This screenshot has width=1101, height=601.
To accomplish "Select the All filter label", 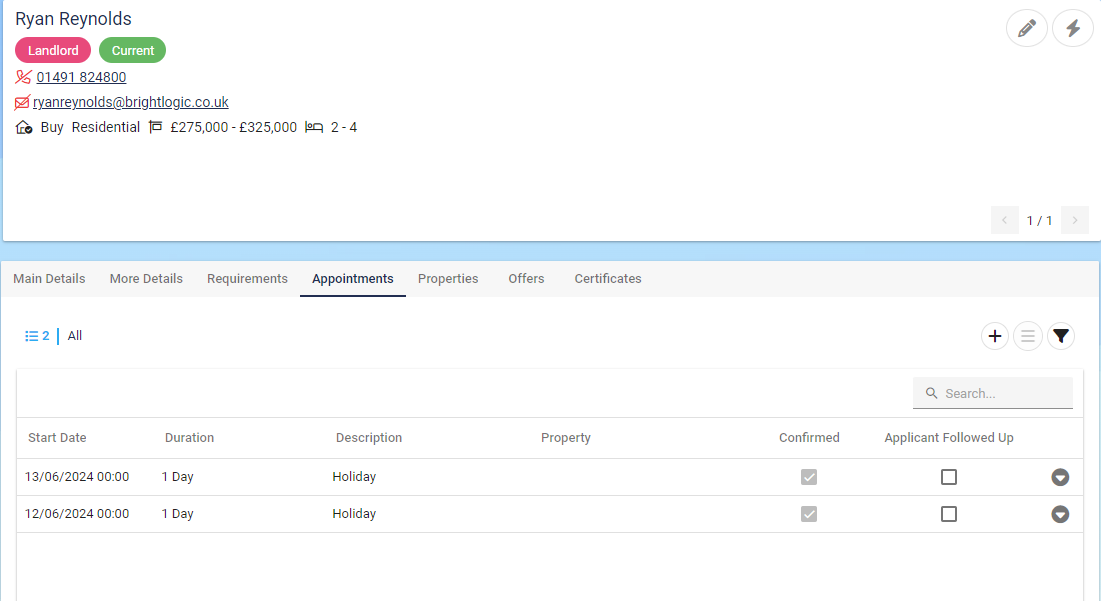I will pyautogui.click(x=74, y=336).
